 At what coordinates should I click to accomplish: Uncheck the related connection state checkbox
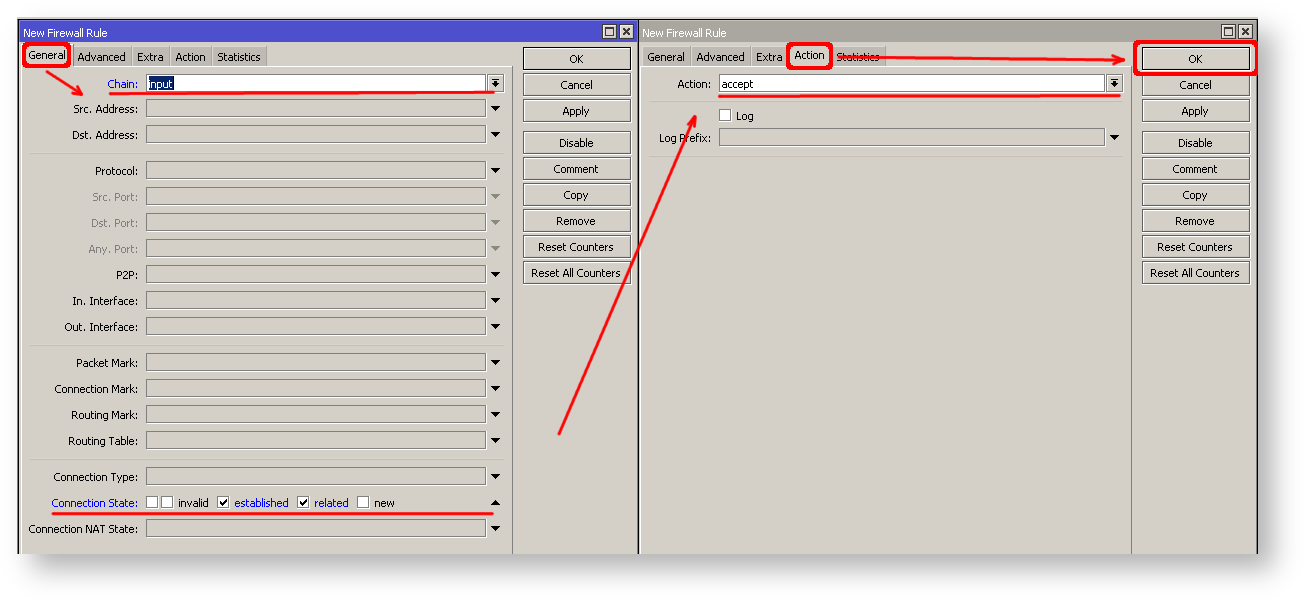click(x=303, y=502)
